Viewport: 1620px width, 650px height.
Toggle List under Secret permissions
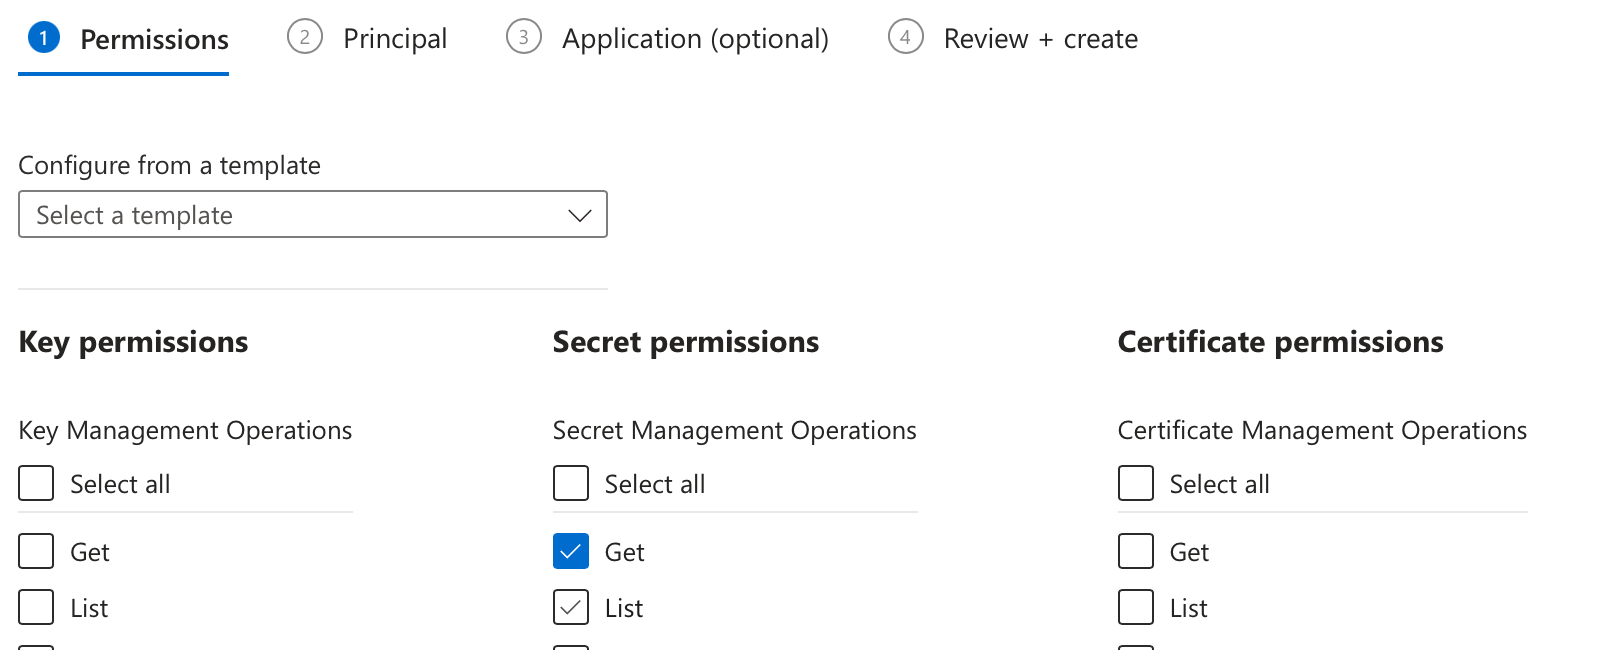(x=571, y=608)
